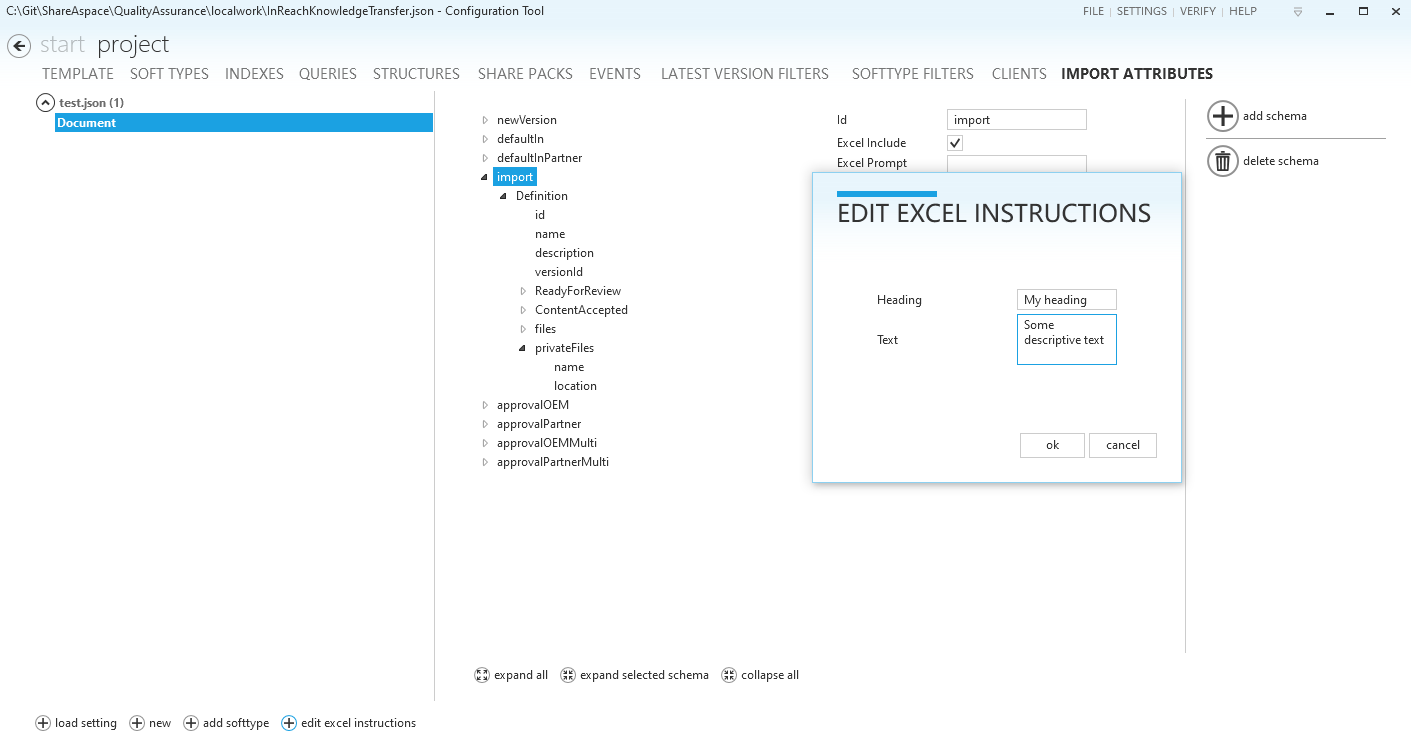Click the back arrow icon

click(19, 46)
